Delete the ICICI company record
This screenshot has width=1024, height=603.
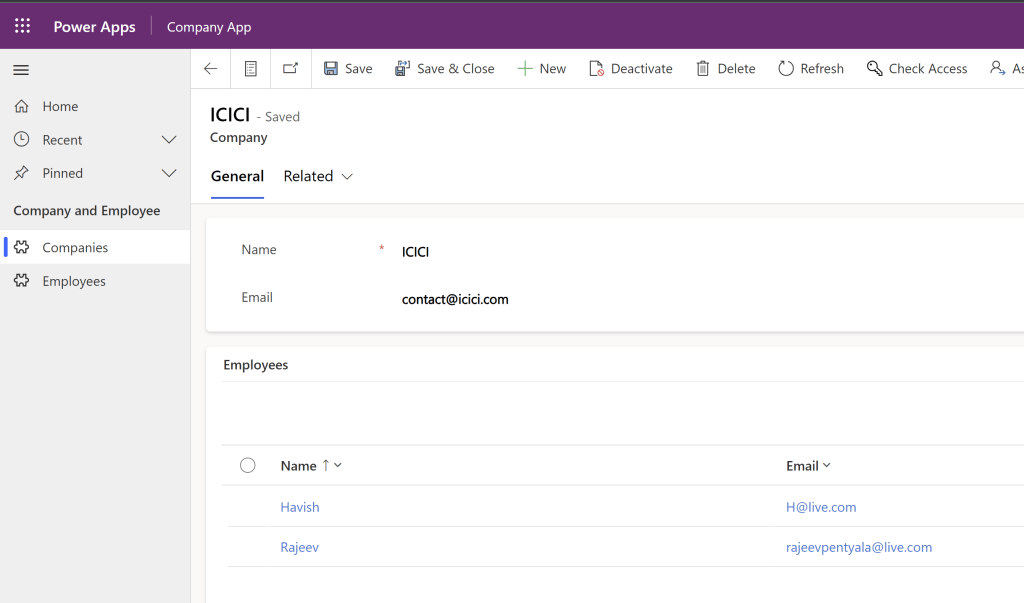pyautogui.click(x=725, y=69)
